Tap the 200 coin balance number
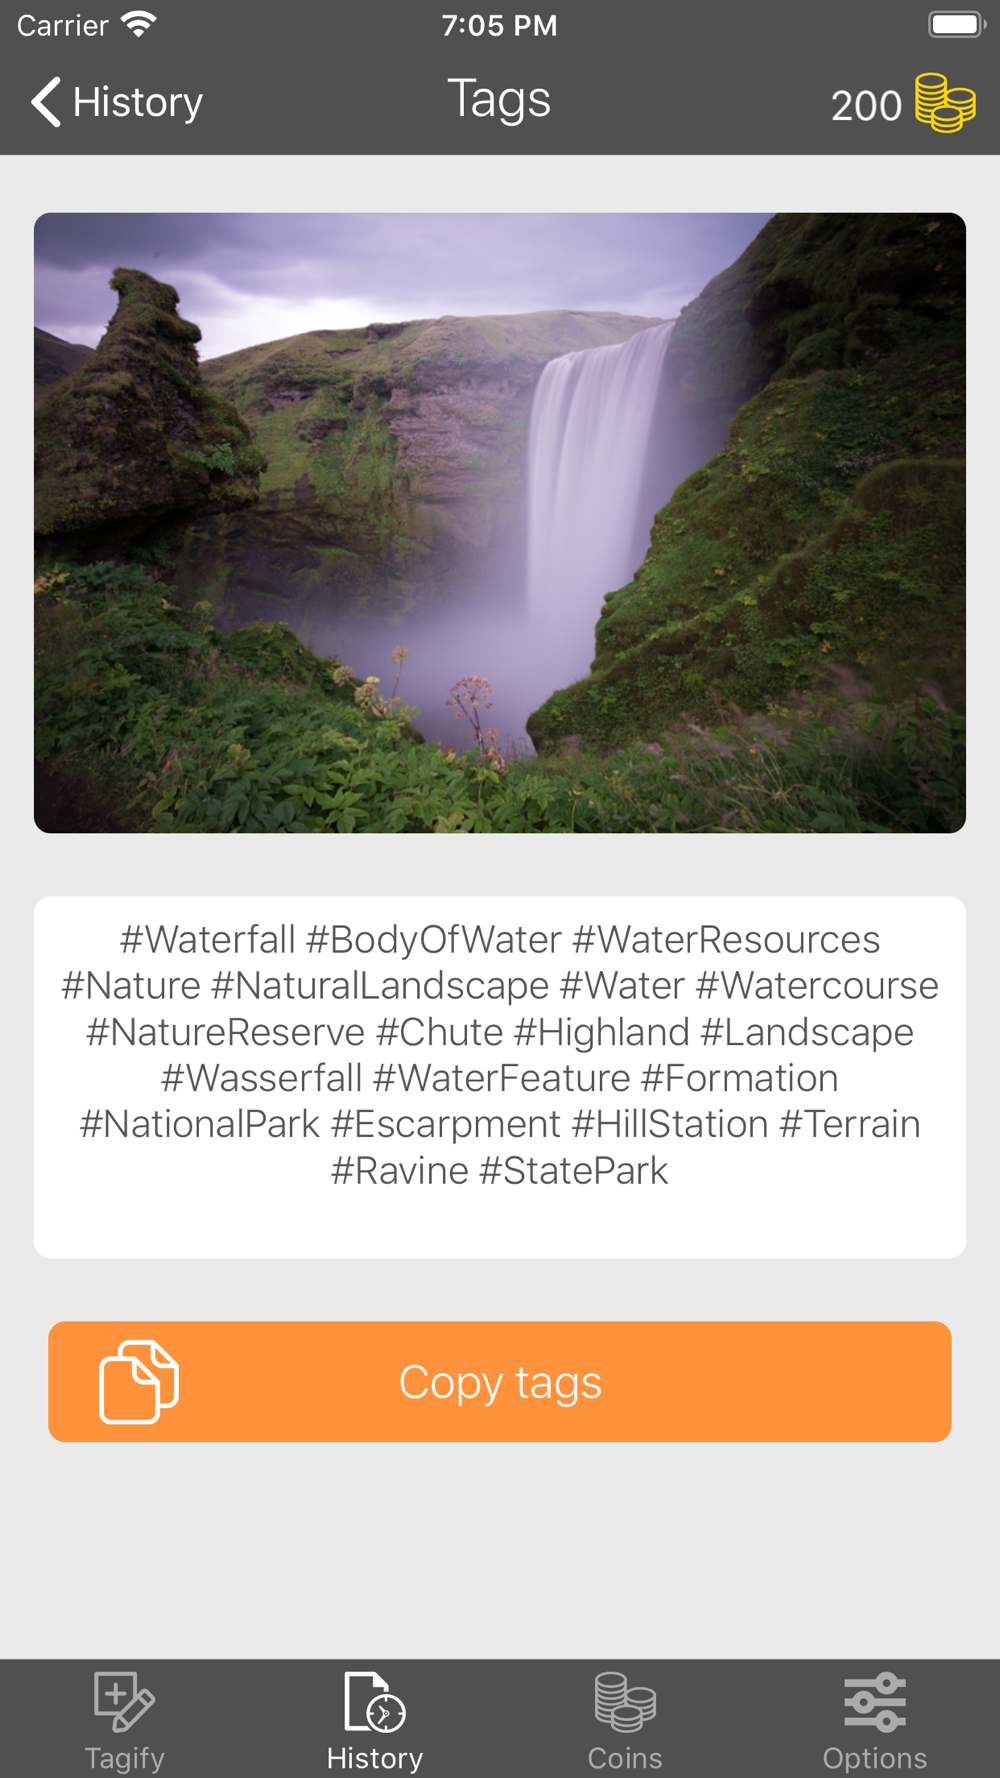 click(866, 106)
